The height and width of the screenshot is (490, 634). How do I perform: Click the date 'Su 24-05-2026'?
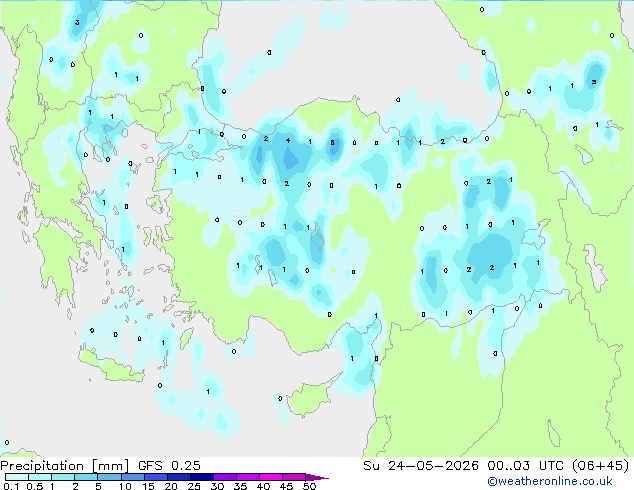(421, 465)
